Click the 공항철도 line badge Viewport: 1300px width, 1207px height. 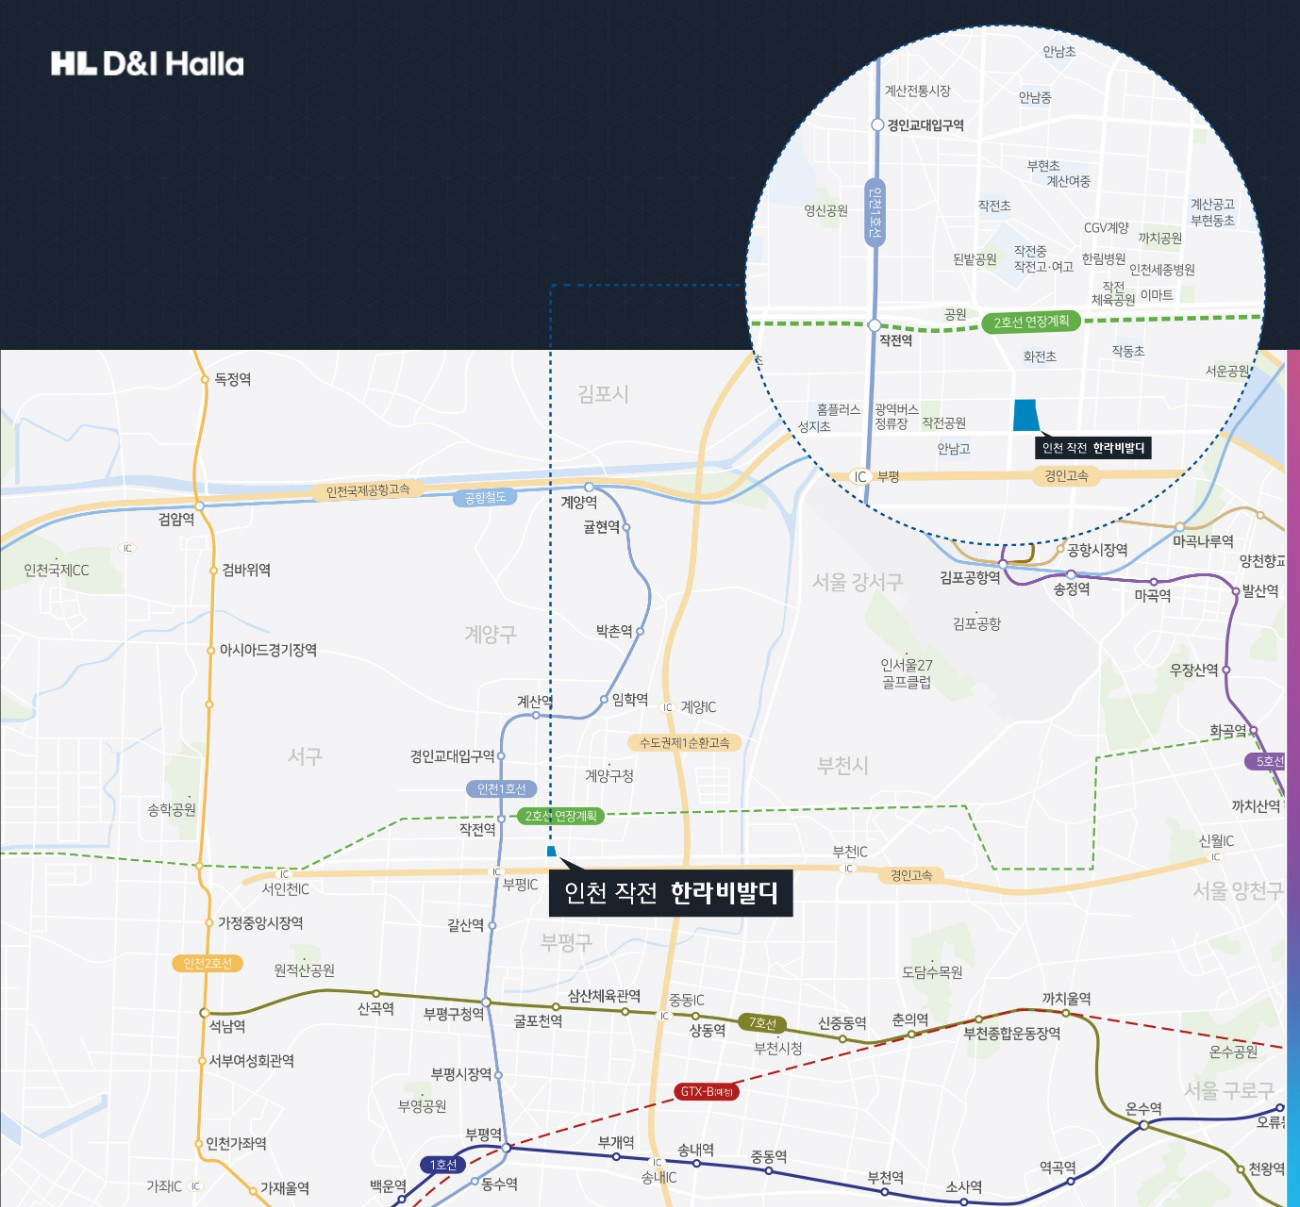pyautogui.click(x=485, y=497)
